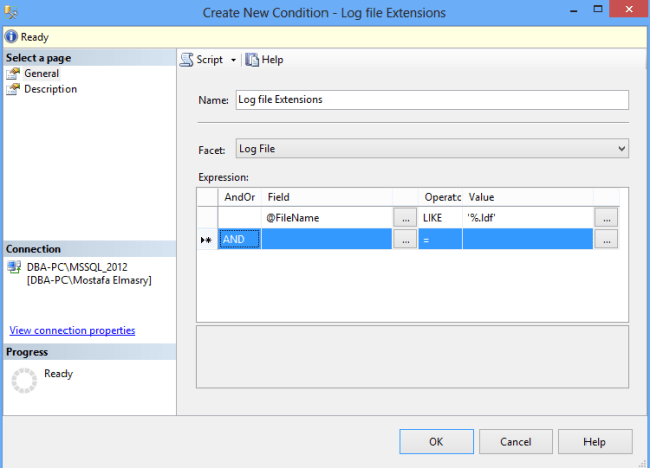This screenshot has width=650, height=468.
Task: Click the window title bar icon
Action: [x=11, y=13]
